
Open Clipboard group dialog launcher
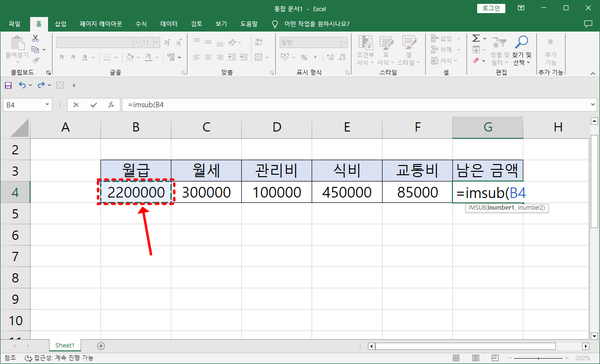click(49, 72)
